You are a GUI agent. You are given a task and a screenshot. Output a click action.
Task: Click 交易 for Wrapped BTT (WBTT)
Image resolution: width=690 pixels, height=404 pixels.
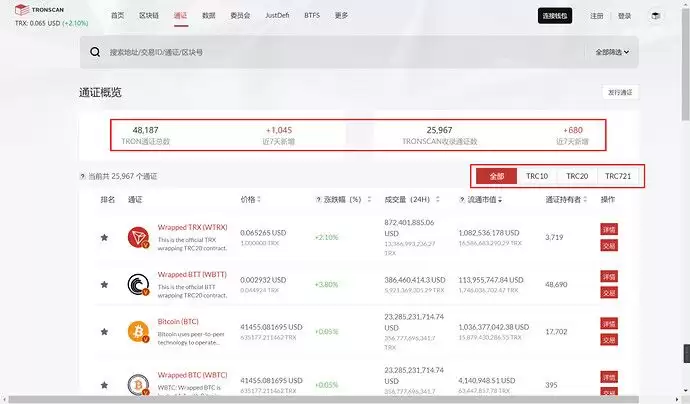609,293
